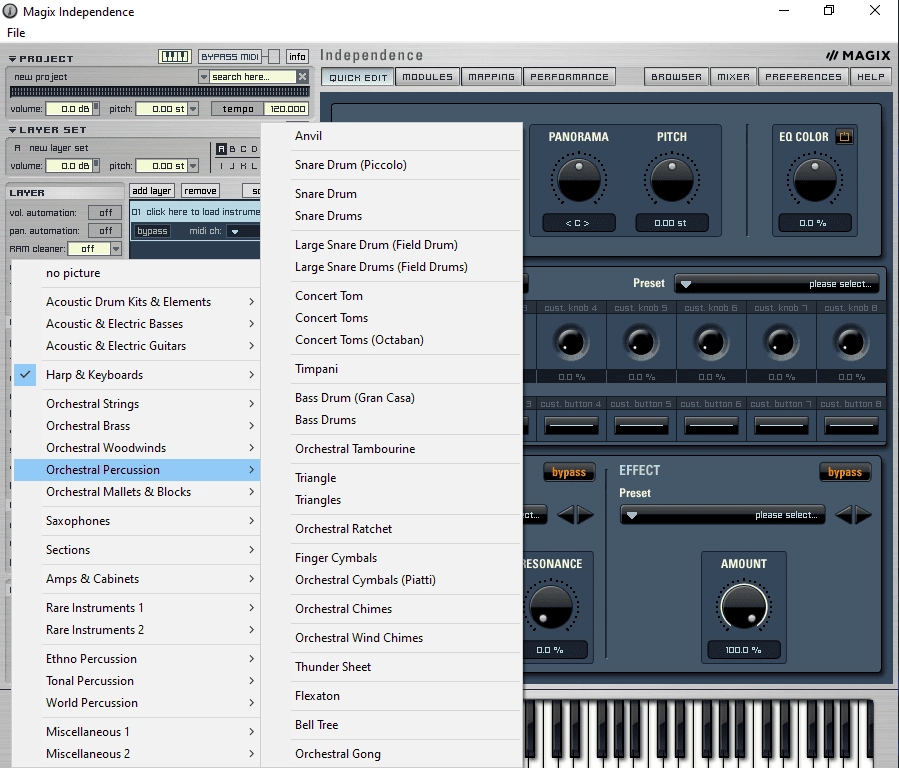This screenshot has width=899, height=768.
Task: Toggle the filter section bypass button
Action: coord(569,472)
